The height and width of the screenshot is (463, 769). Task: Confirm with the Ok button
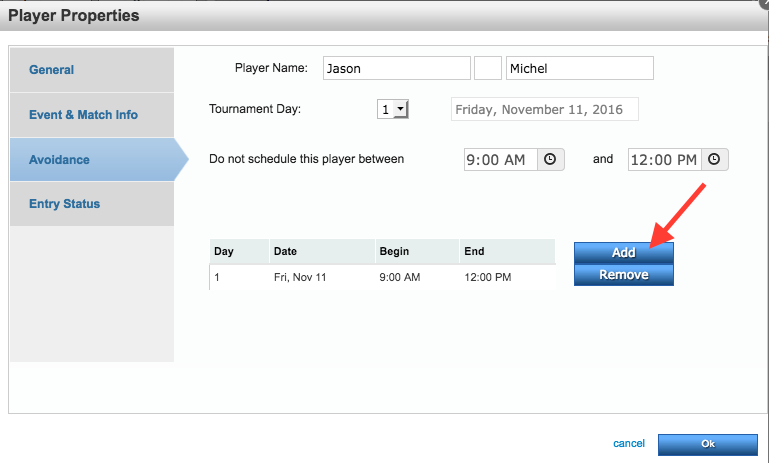pos(707,443)
